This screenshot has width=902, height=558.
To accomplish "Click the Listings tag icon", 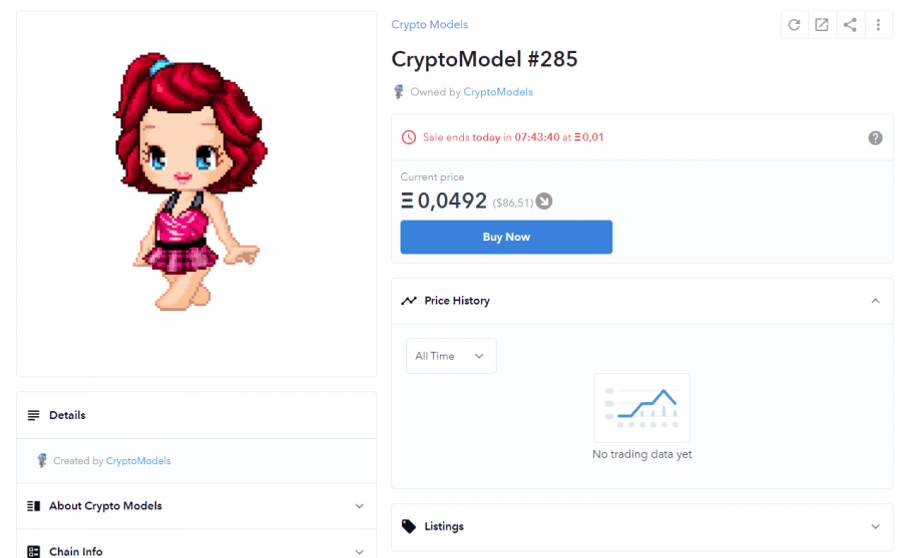I will (x=408, y=526).
